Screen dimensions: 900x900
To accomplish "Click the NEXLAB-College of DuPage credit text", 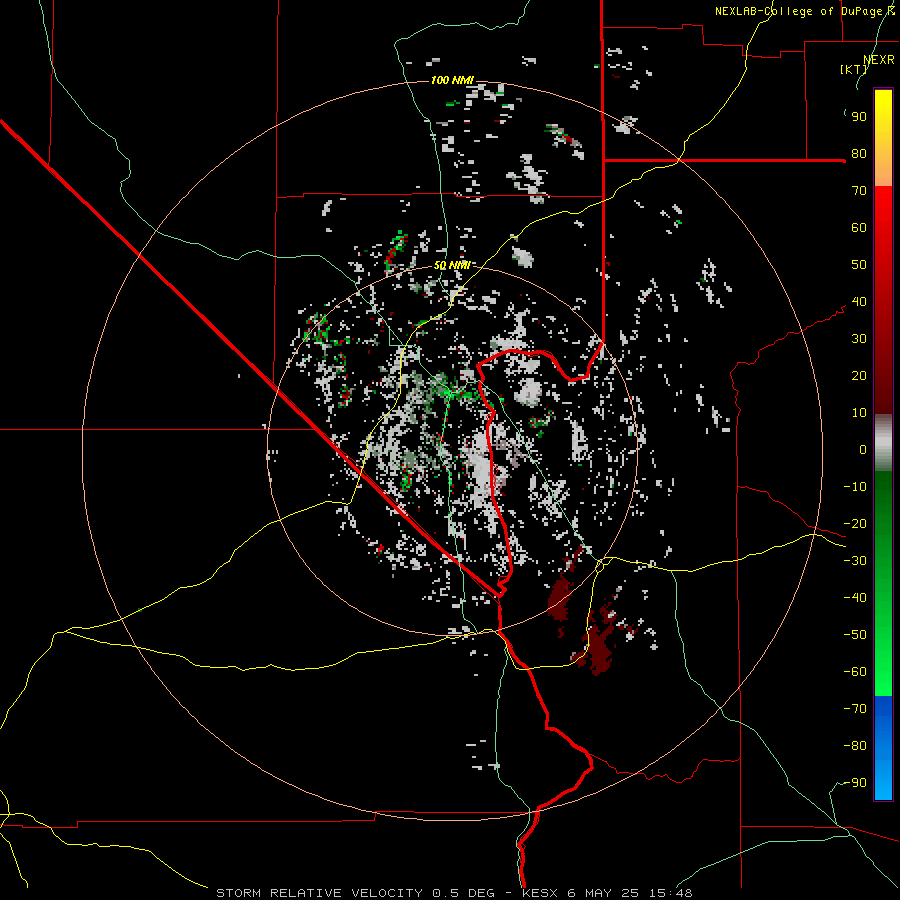I will 804,11.
